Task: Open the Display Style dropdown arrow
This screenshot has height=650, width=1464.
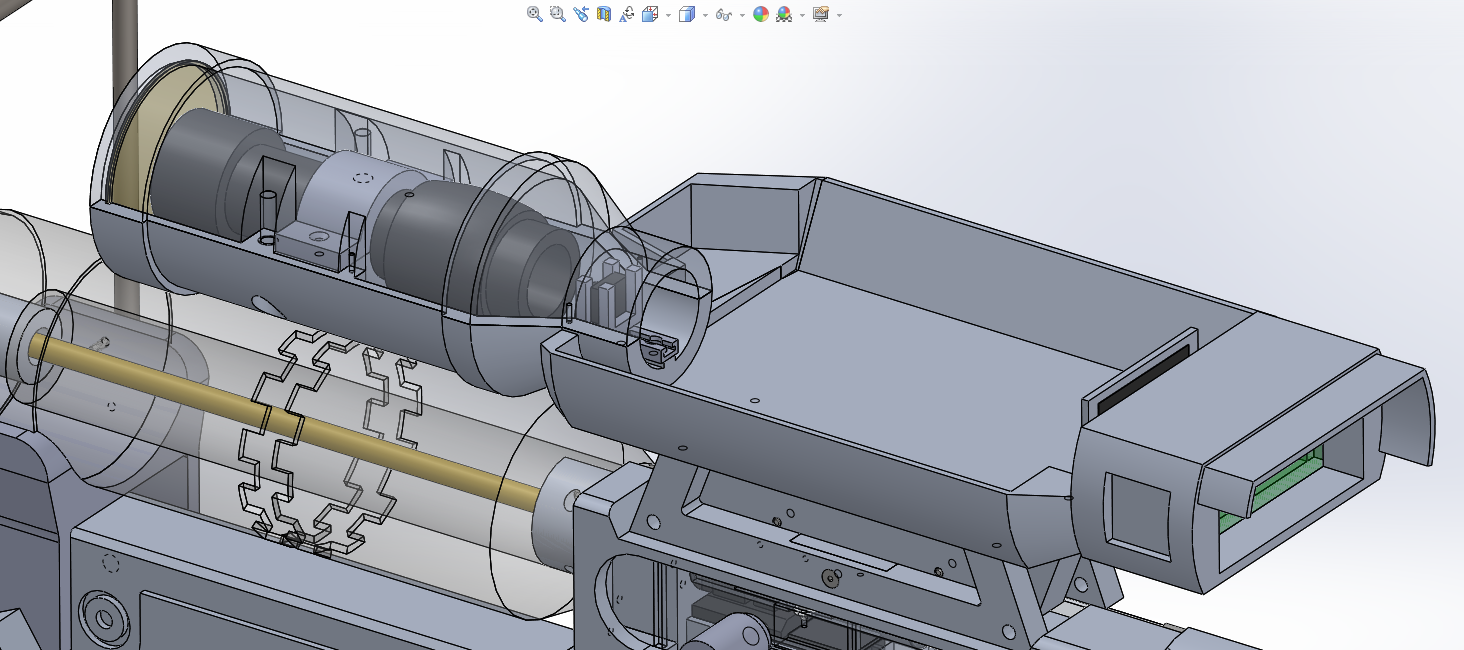Action: tap(705, 15)
